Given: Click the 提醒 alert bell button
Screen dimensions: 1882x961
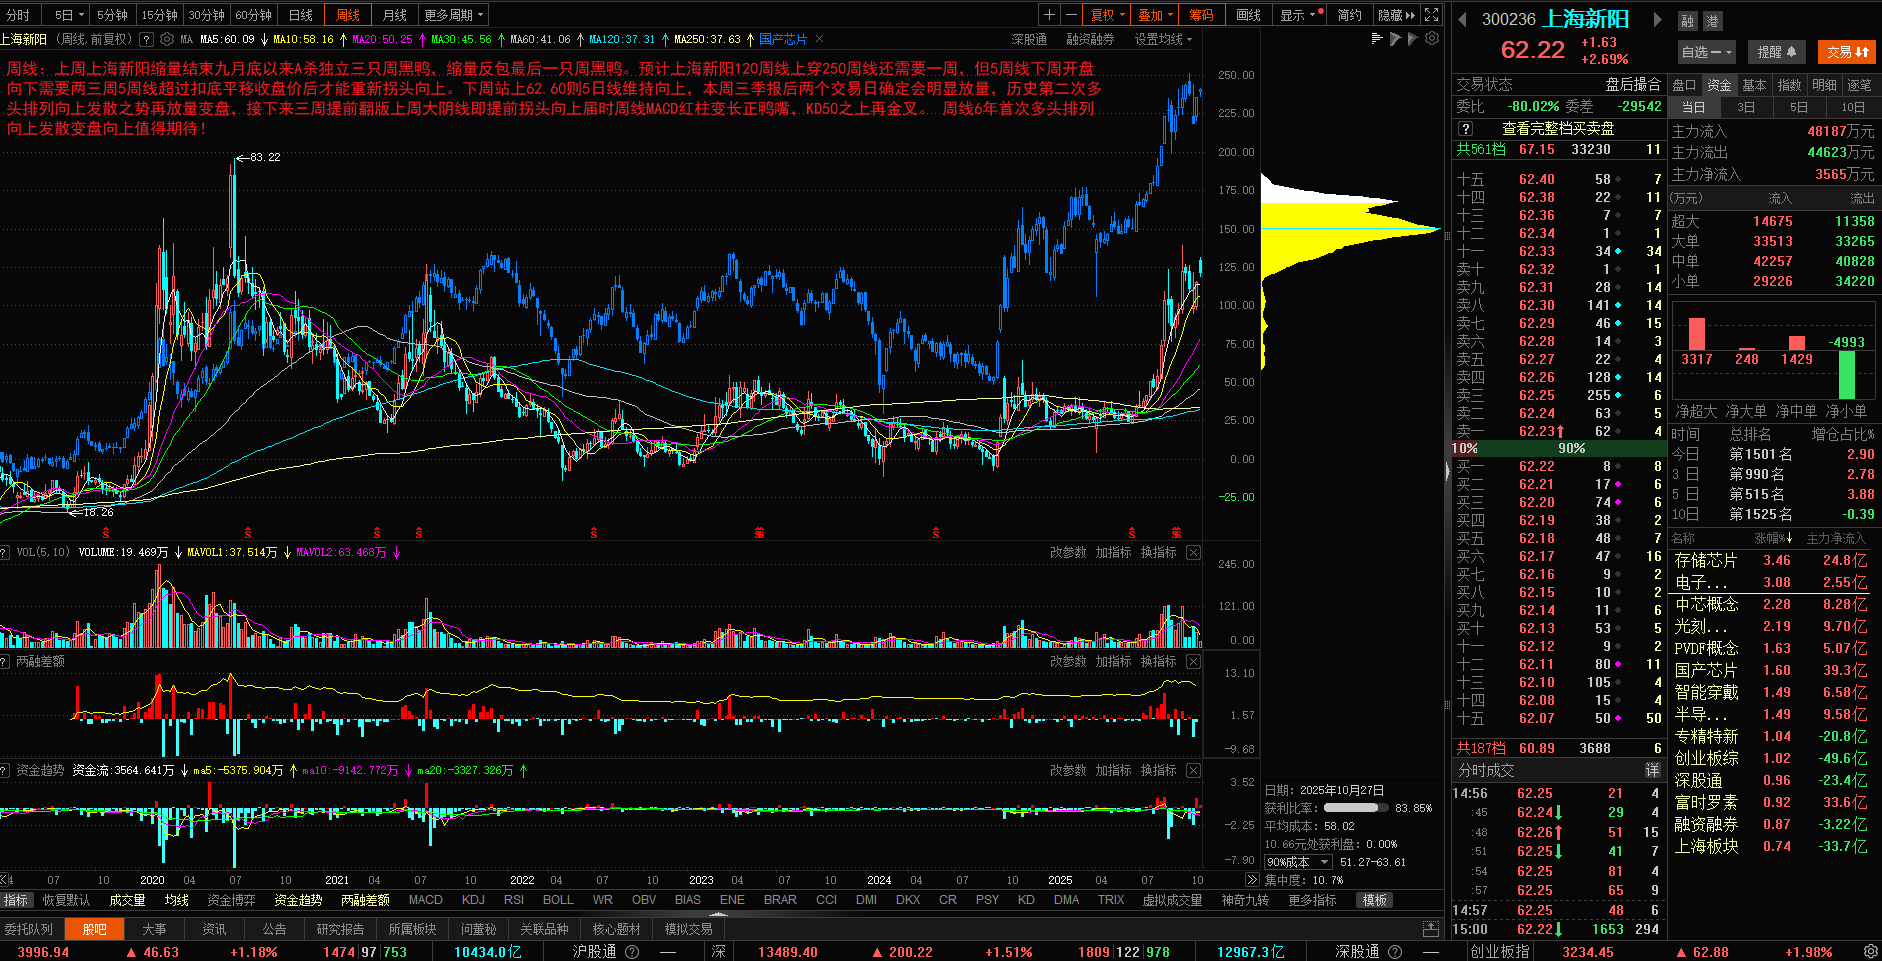Looking at the screenshot, I should [1777, 52].
